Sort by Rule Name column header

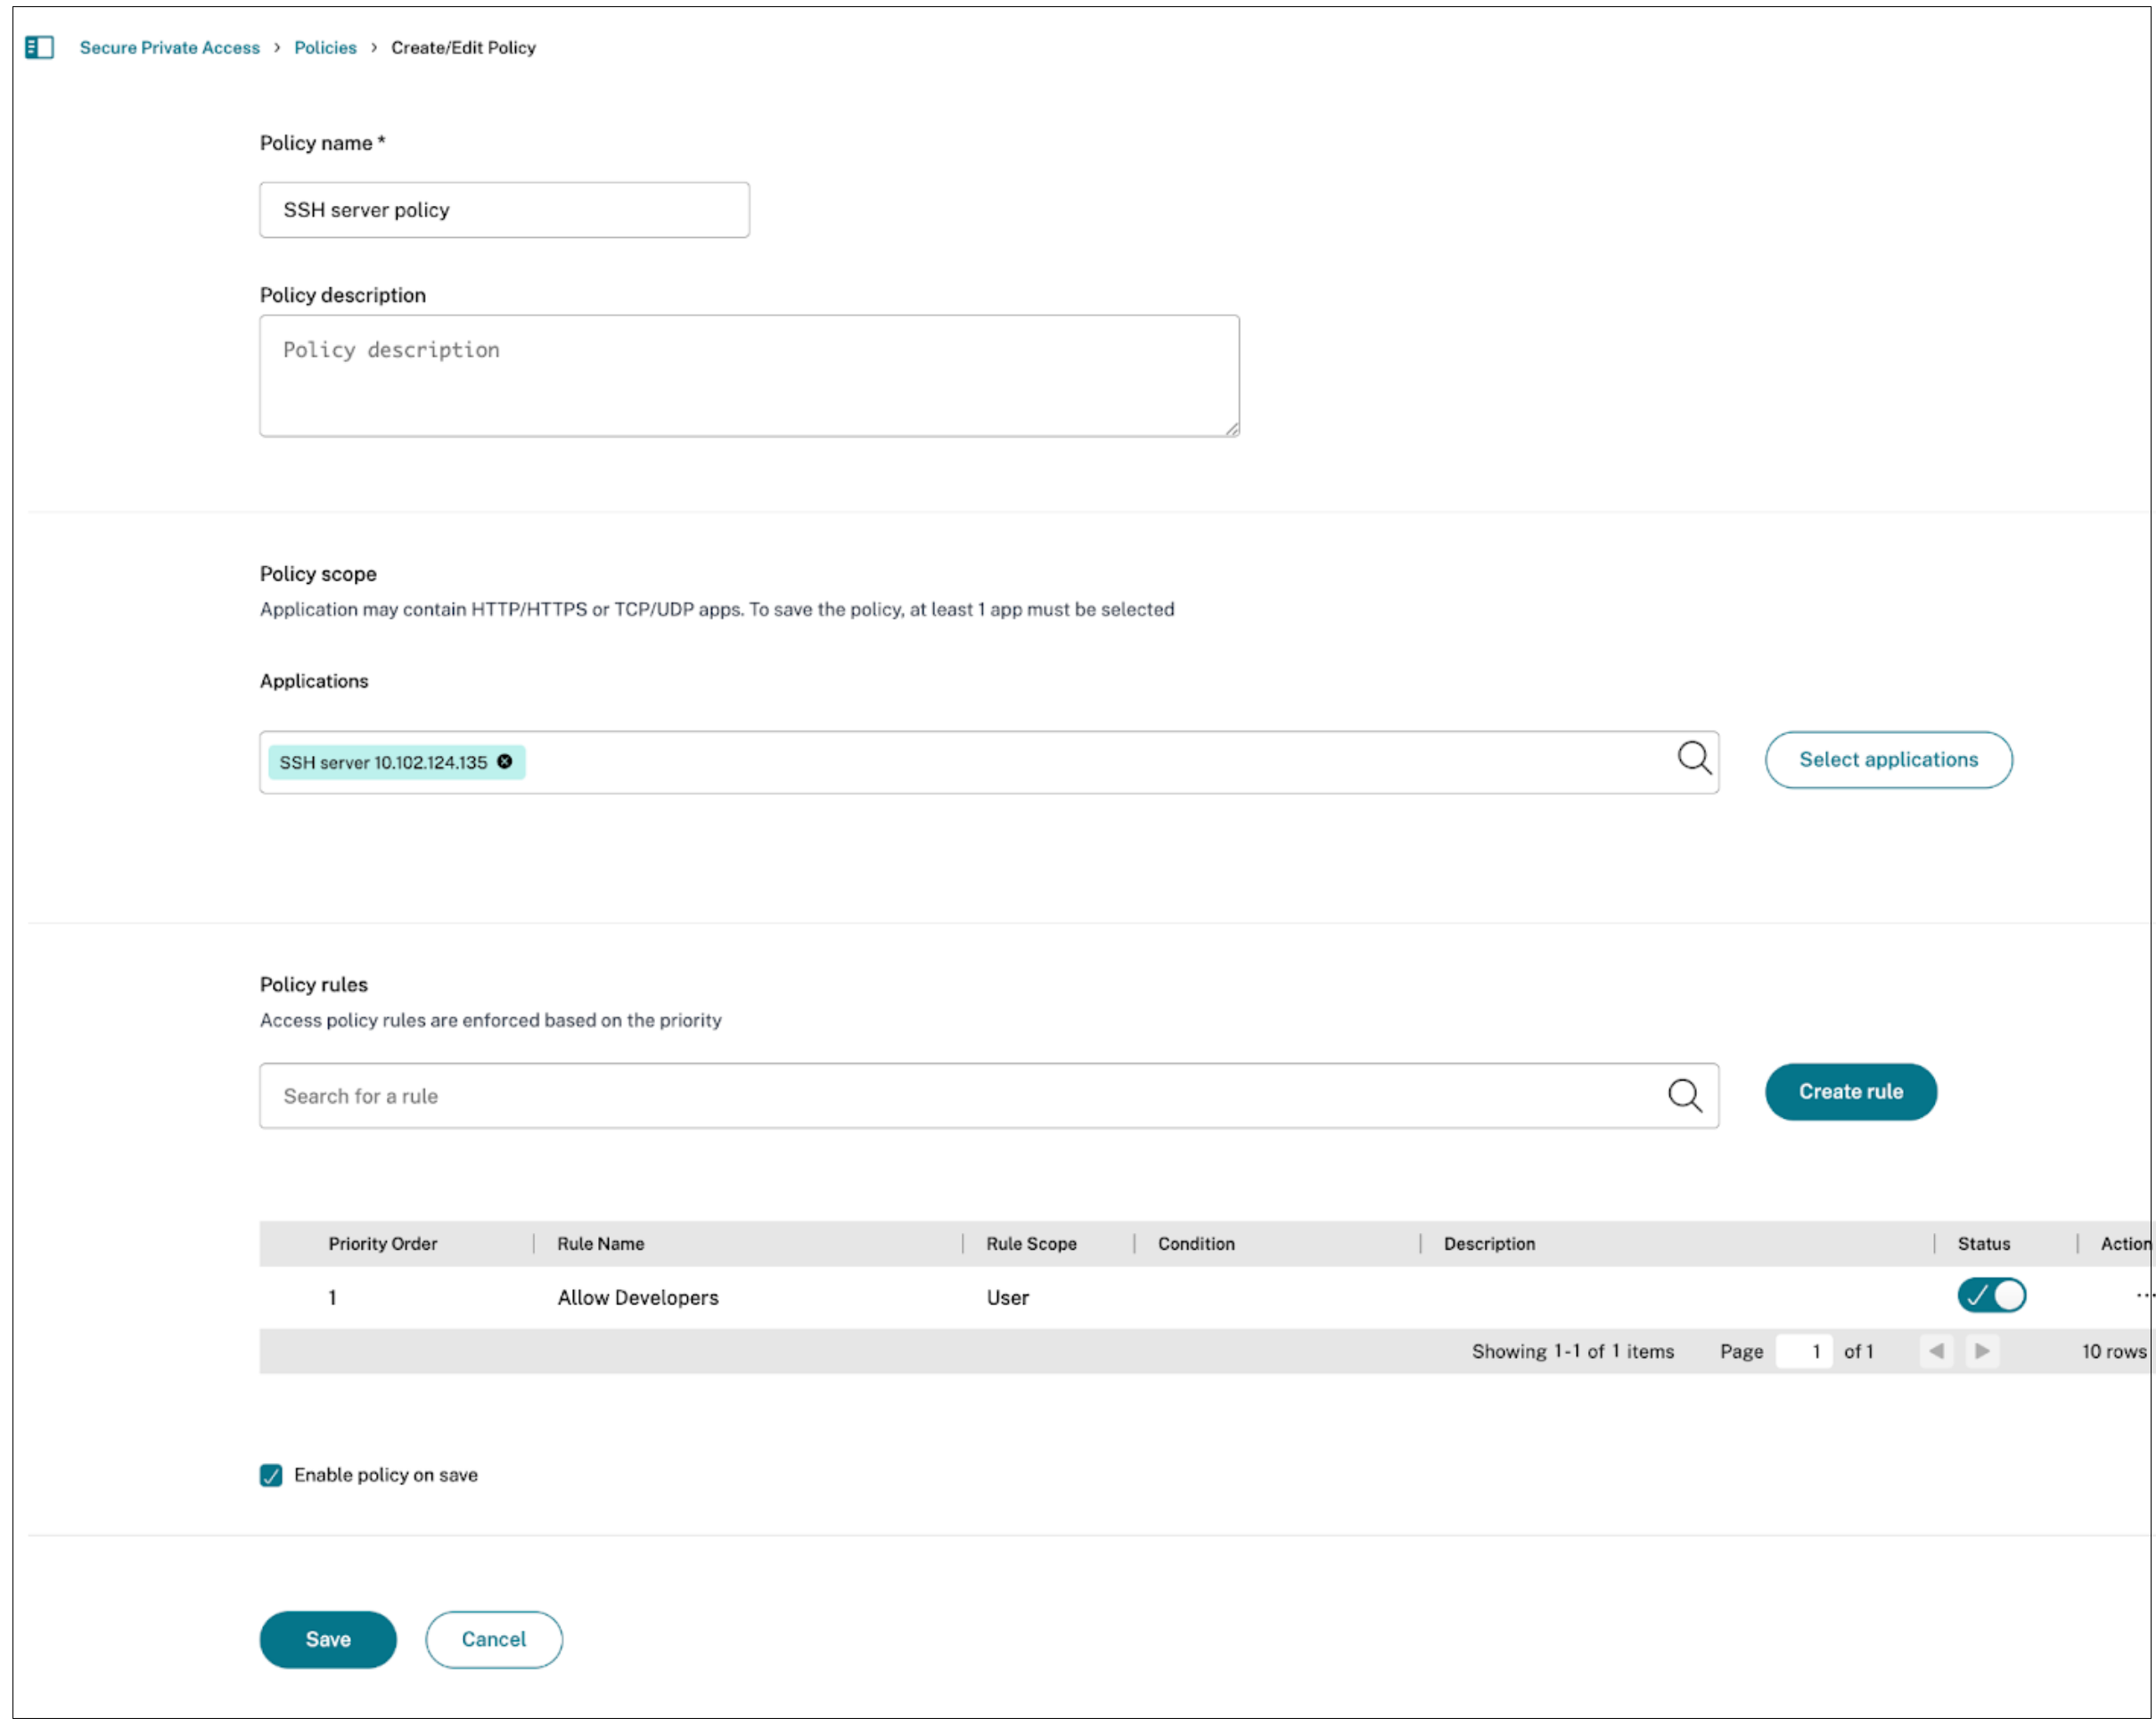pyautogui.click(x=601, y=1244)
